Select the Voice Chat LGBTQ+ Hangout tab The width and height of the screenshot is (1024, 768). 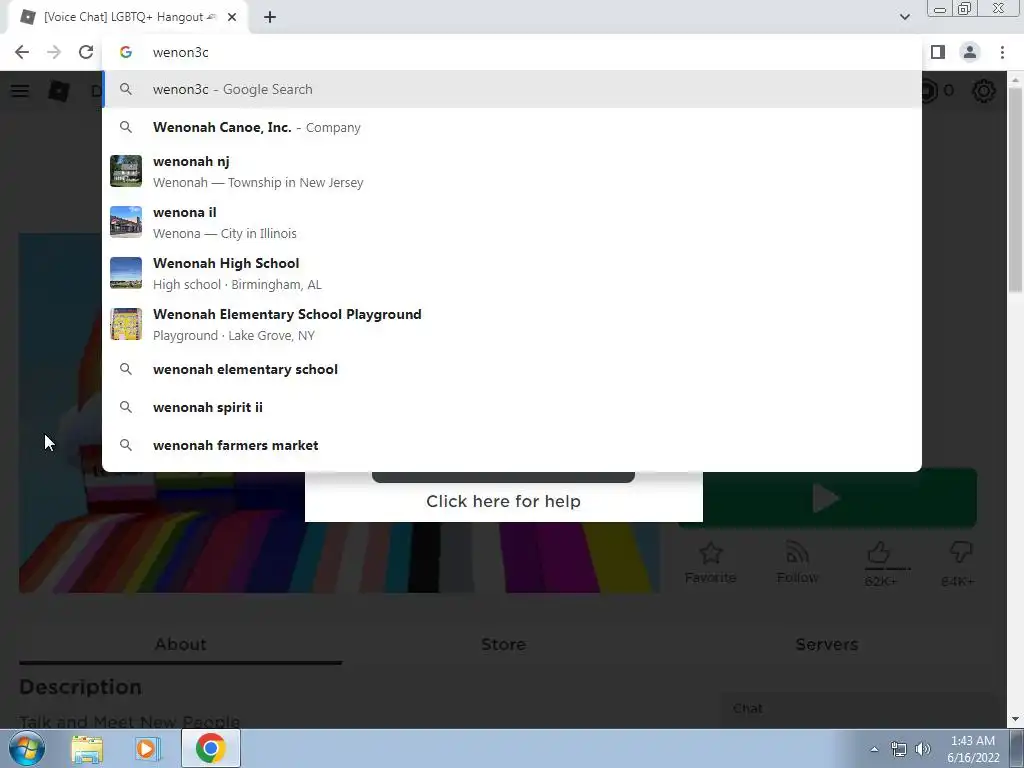pyautogui.click(x=127, y=17)
